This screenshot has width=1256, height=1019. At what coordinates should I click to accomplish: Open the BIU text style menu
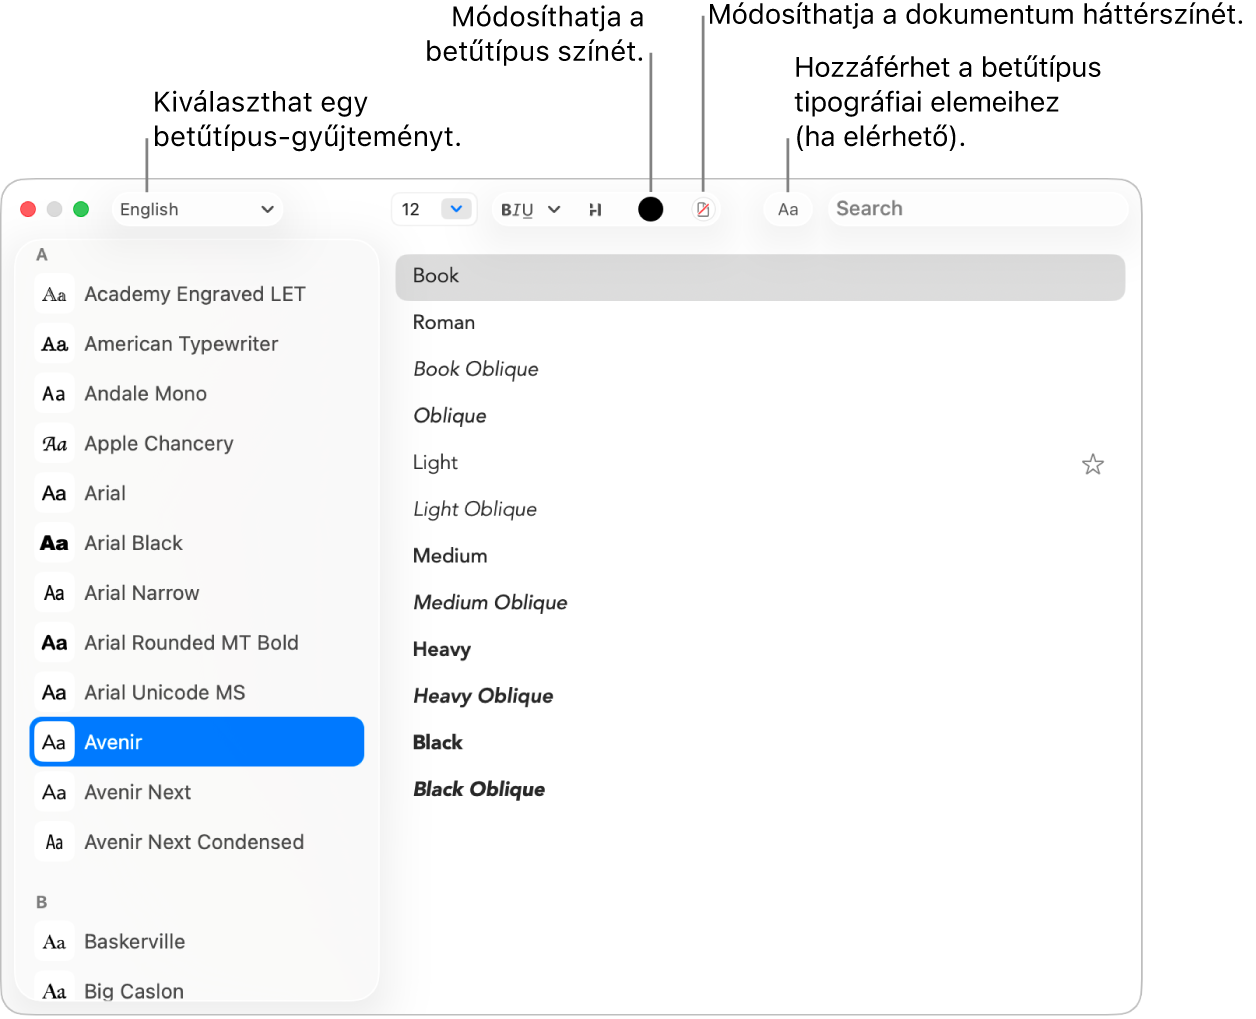click(530, 209)
